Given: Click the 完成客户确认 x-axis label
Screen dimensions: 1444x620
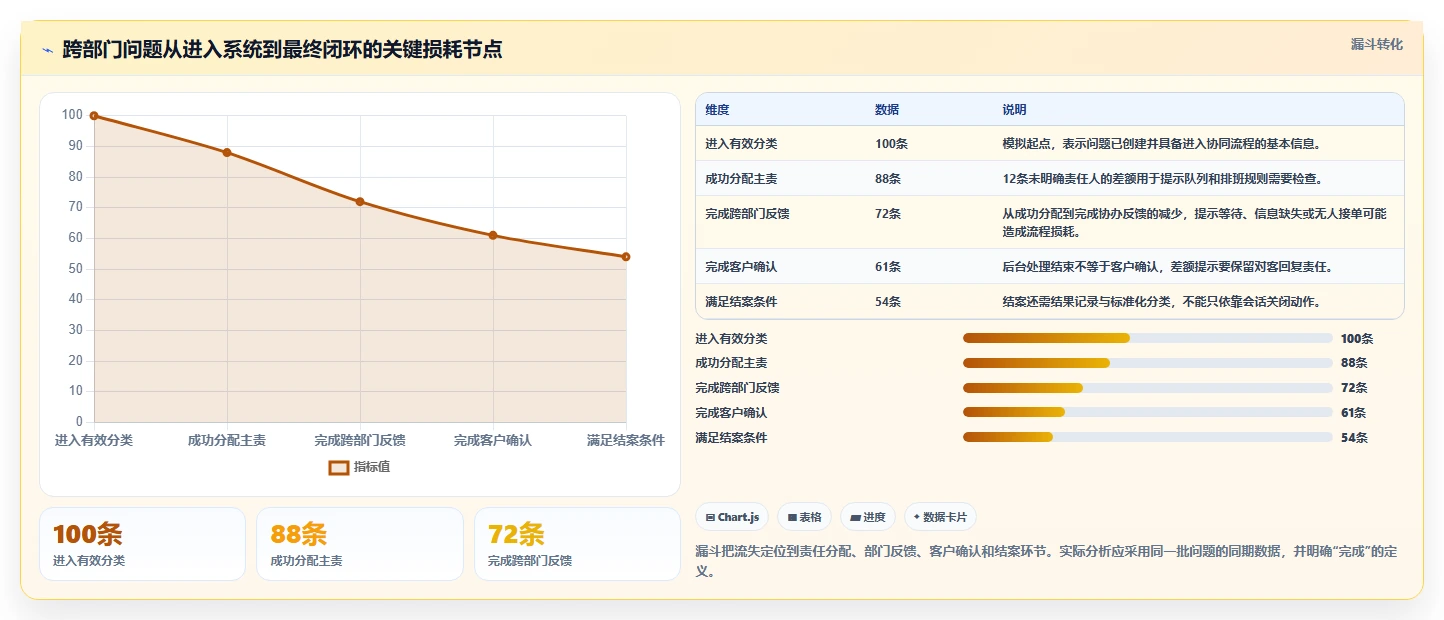Looking at the screenshot, I should pos(493,440).
